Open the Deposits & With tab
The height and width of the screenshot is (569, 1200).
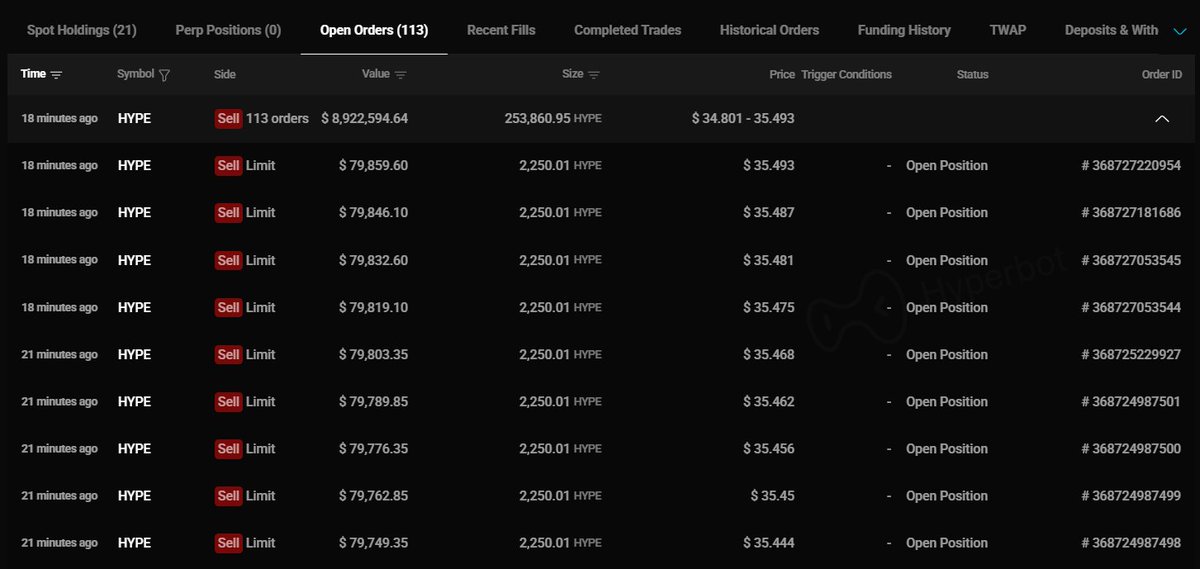coord(1111,30)
